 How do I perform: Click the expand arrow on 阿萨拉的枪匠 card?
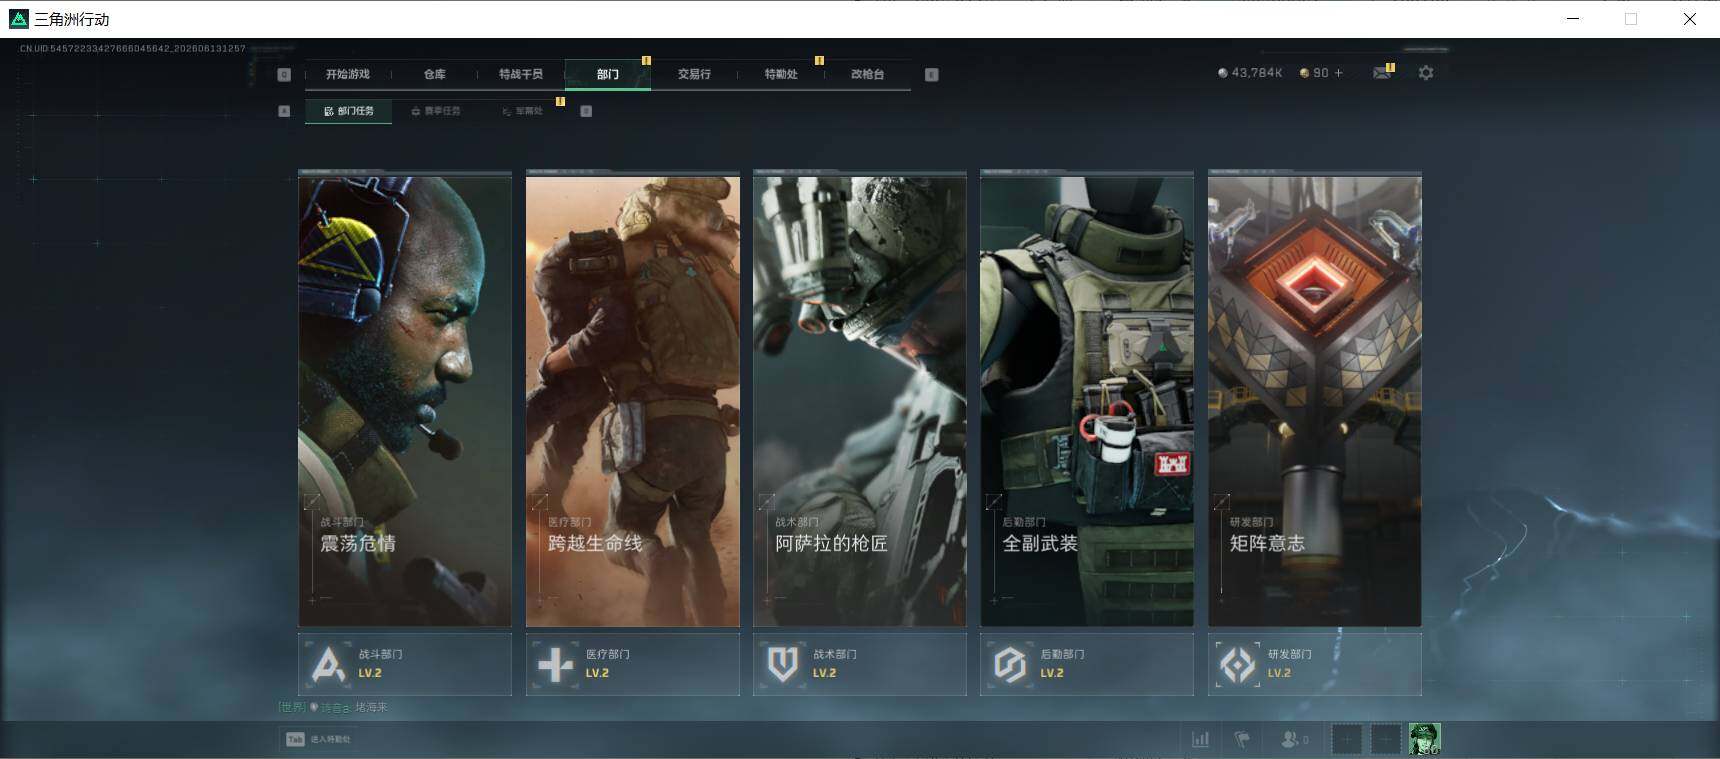click(767, 501)
